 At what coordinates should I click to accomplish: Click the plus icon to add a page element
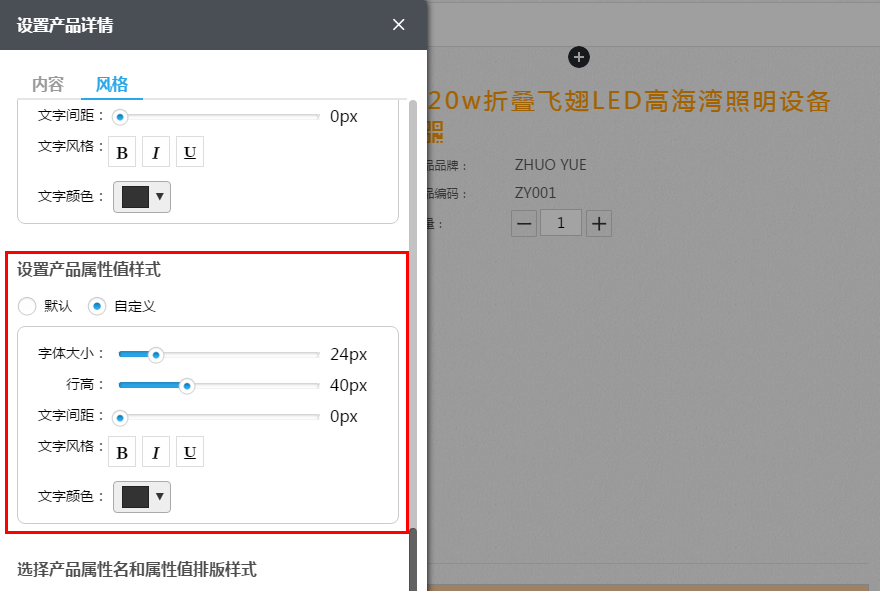click(x=579, y=57)
